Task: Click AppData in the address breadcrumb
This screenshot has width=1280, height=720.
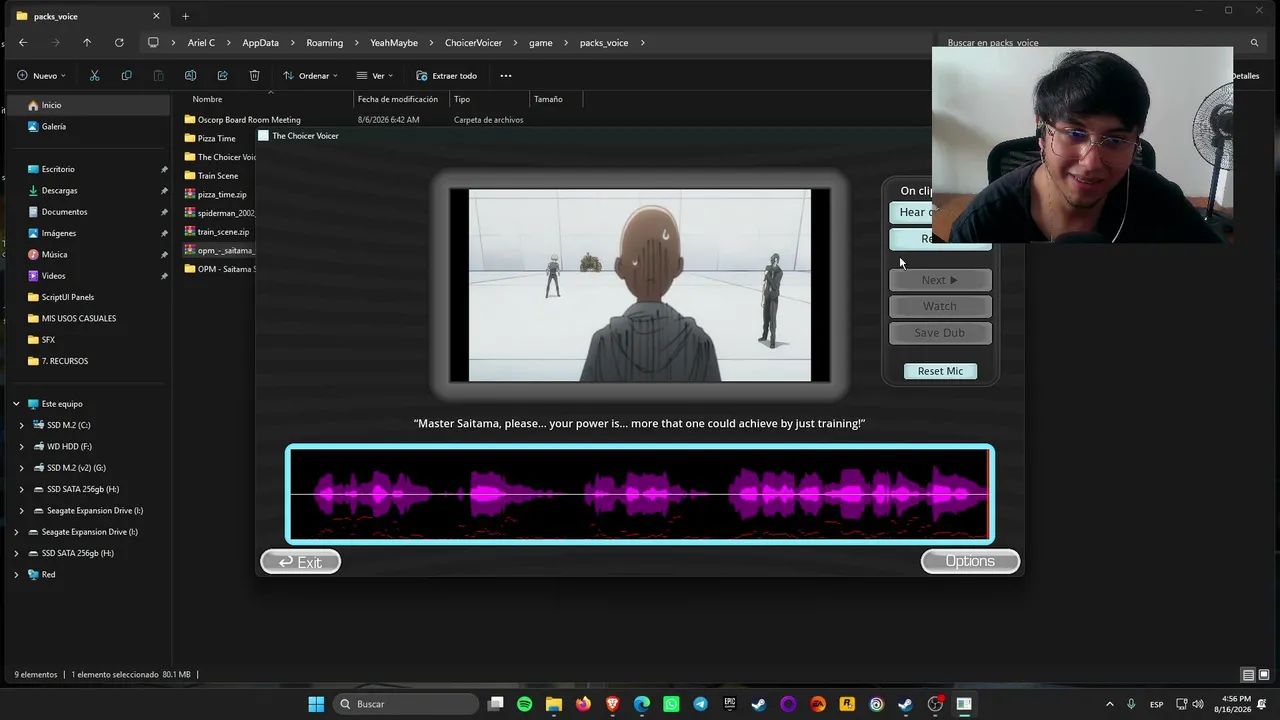Action: 260,43
